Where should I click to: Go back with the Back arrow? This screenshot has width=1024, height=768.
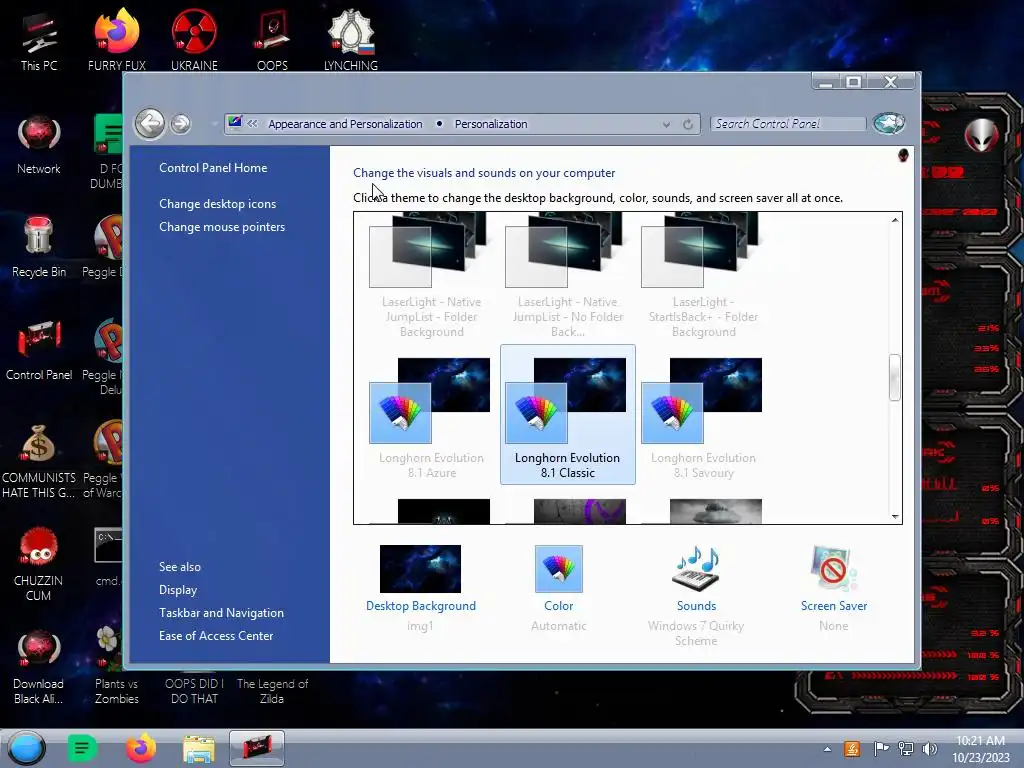(150, 123)
